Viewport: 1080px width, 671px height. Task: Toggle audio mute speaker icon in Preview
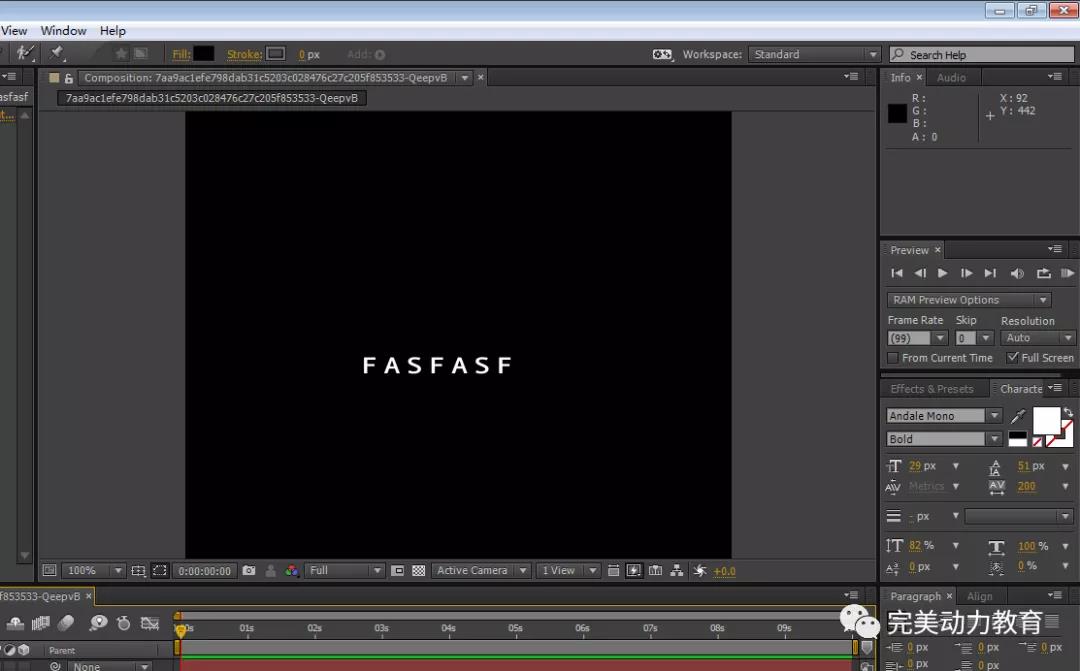coord(1017,273)
